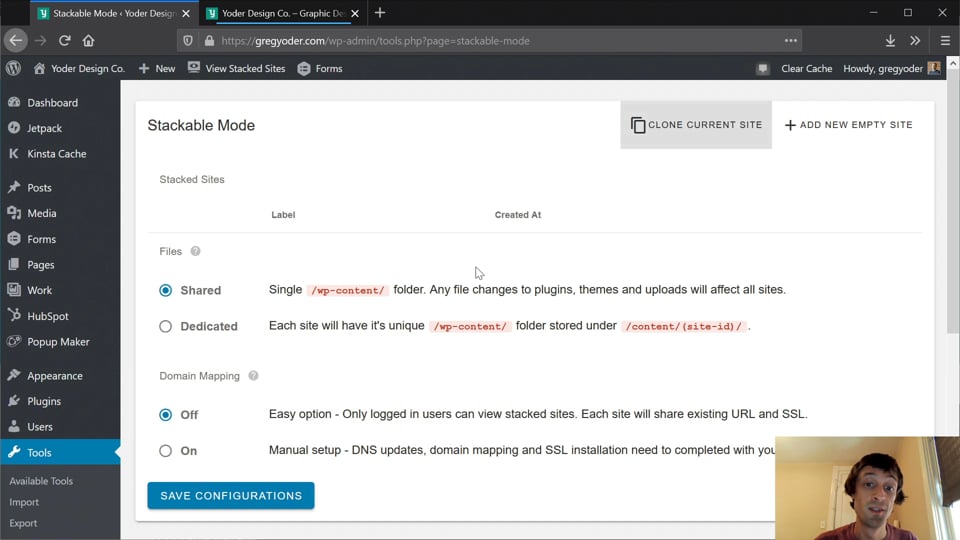Viewport: 960px width, 540px height.
Task: Open Available Tools submenu link
Action: pos(41,481)
